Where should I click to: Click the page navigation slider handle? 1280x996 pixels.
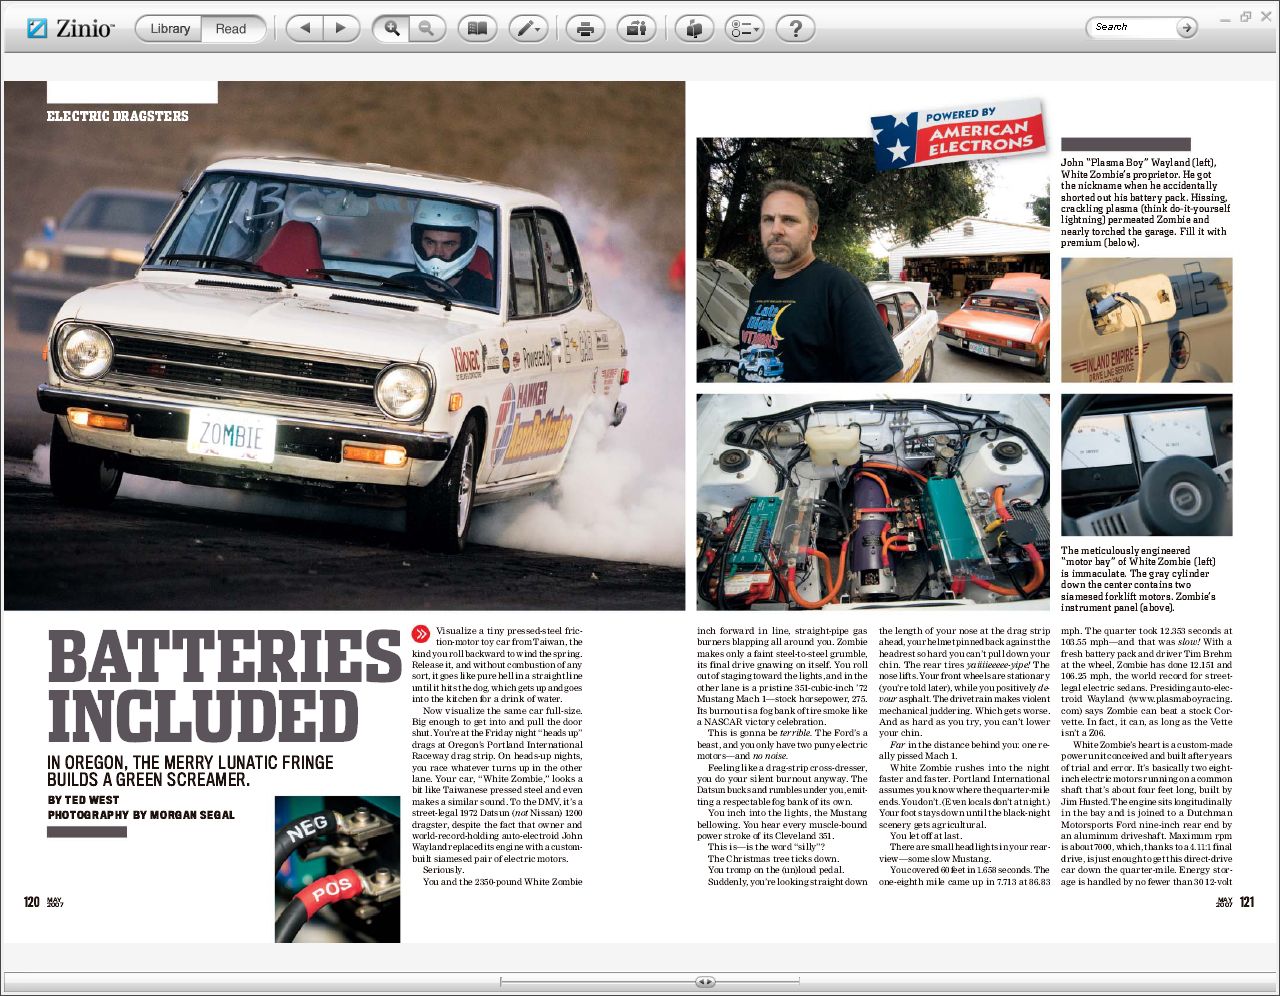pos(705,982)
